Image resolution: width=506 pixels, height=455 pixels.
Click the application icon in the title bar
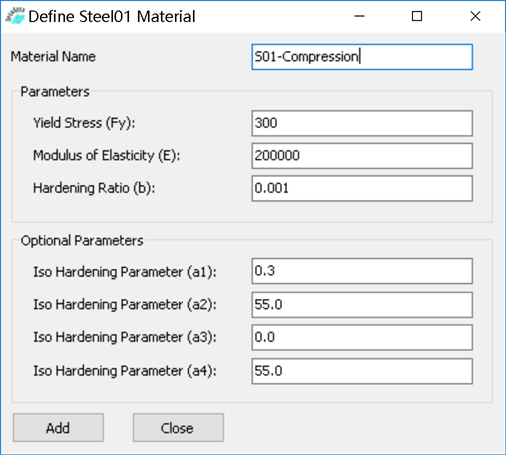(15, 16)
